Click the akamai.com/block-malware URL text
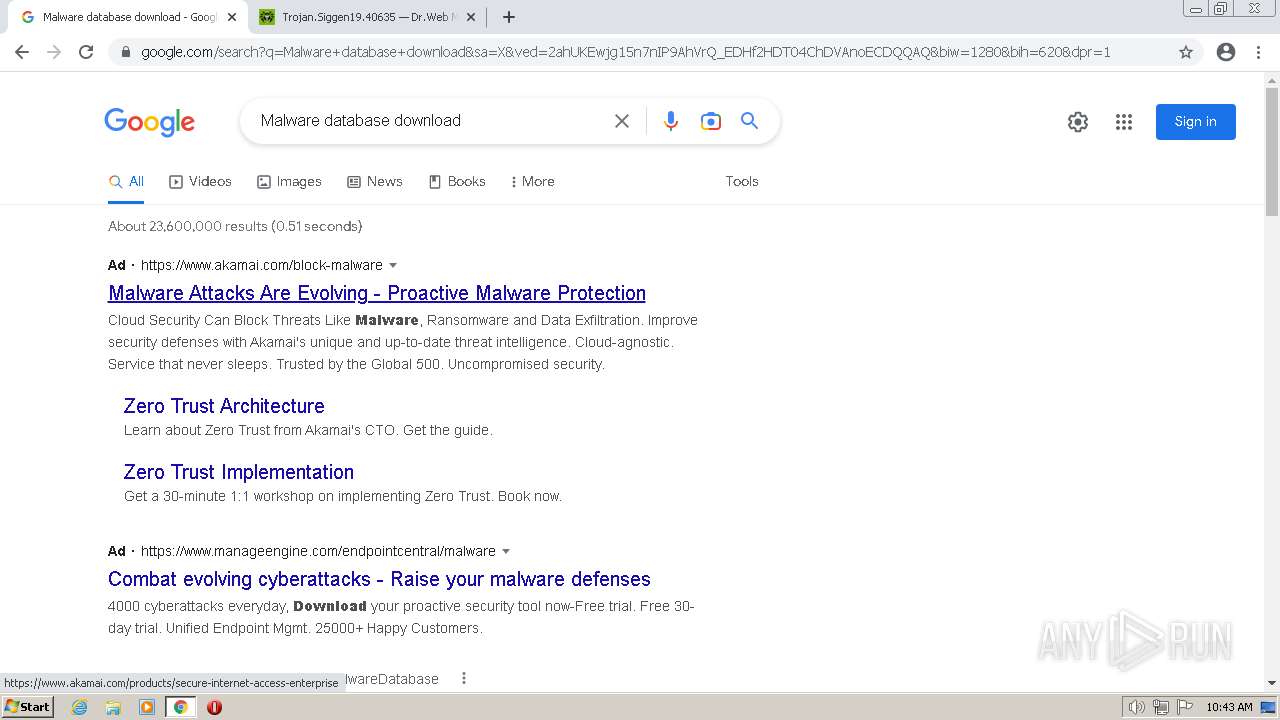 [262, 265]
